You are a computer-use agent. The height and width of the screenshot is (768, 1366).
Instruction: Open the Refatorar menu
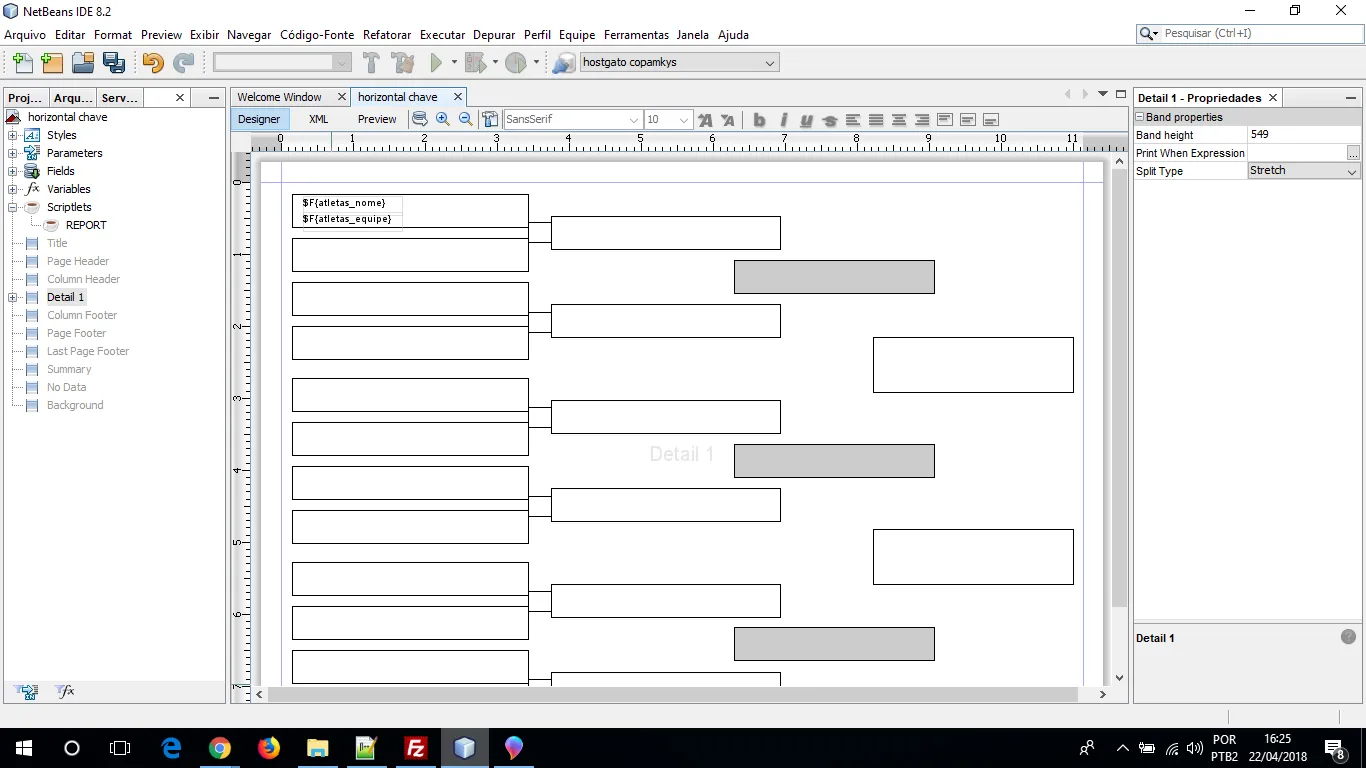(387, 34)
